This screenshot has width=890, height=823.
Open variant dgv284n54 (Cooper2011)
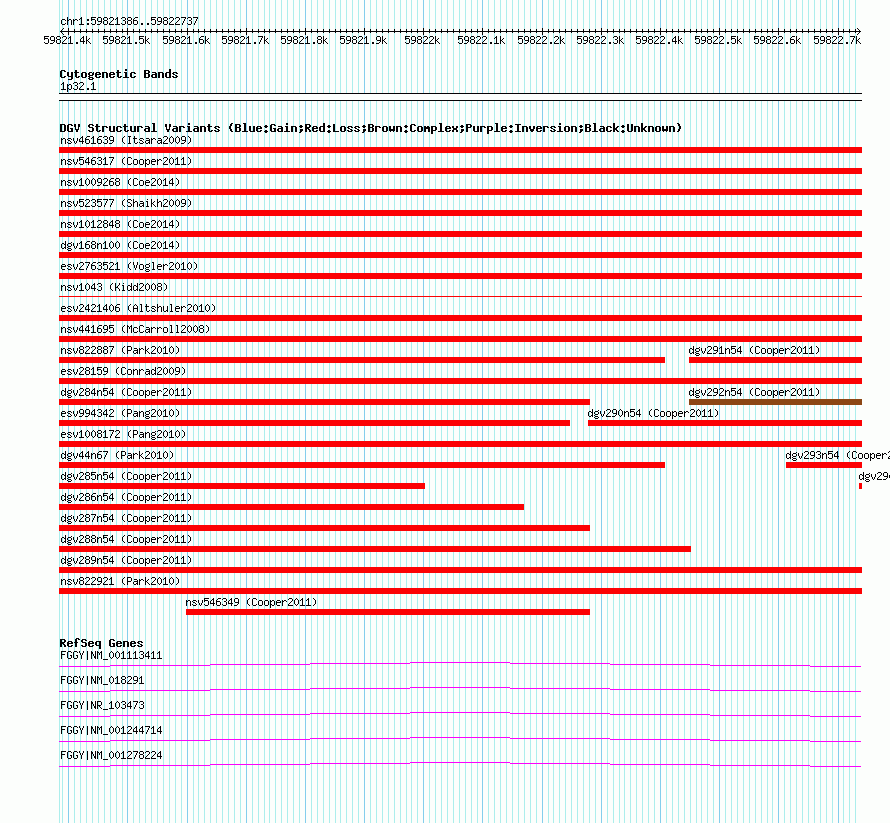coord(126,392)
